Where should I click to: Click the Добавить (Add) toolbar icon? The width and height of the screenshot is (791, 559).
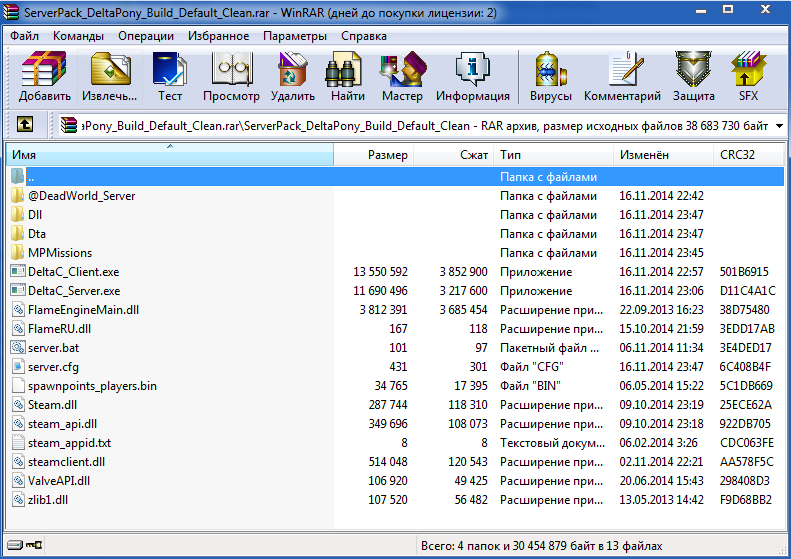(x=44, y=78)
